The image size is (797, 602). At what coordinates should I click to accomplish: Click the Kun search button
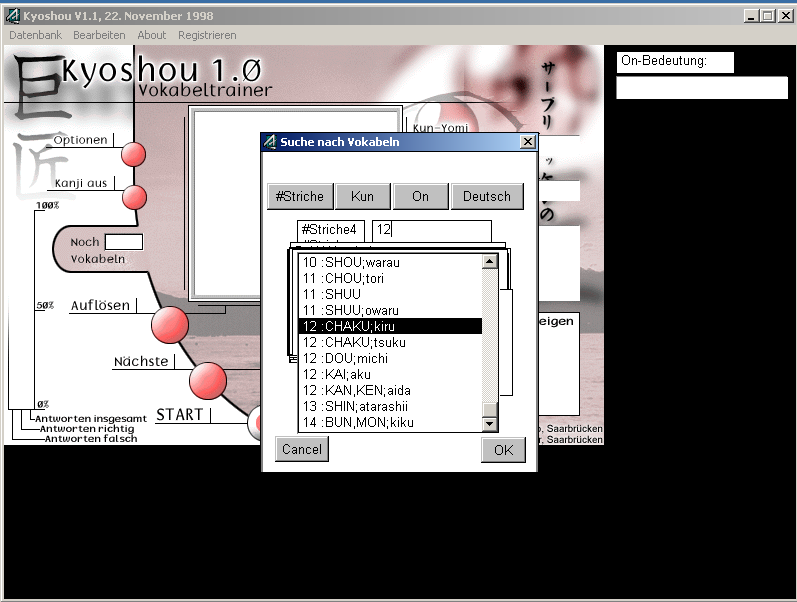[362, 196]
